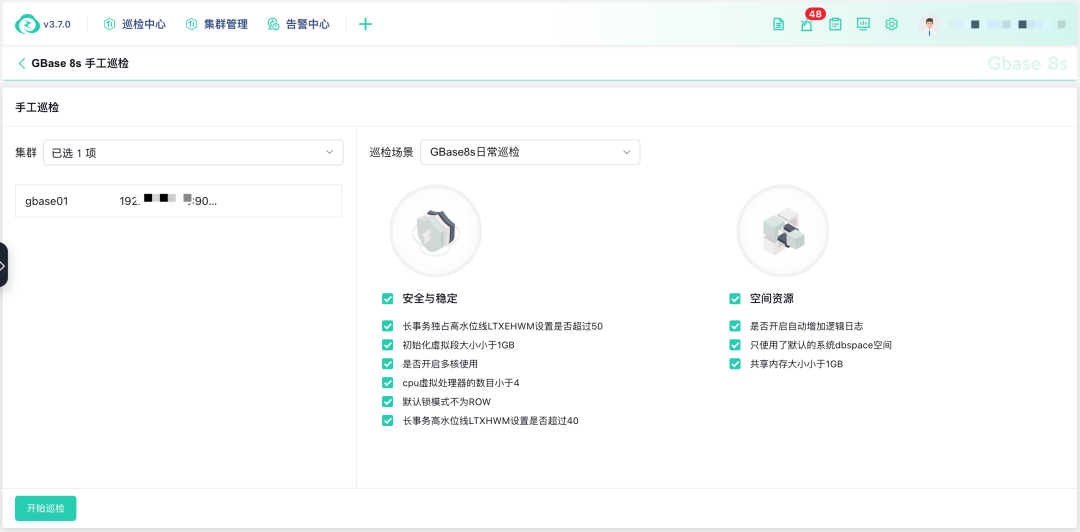Image resolution: width=1080 pixels, height=532 pixels.
Task: Toggle 是否开启多核使用 checkbox
Action: (x=387, y=364)
